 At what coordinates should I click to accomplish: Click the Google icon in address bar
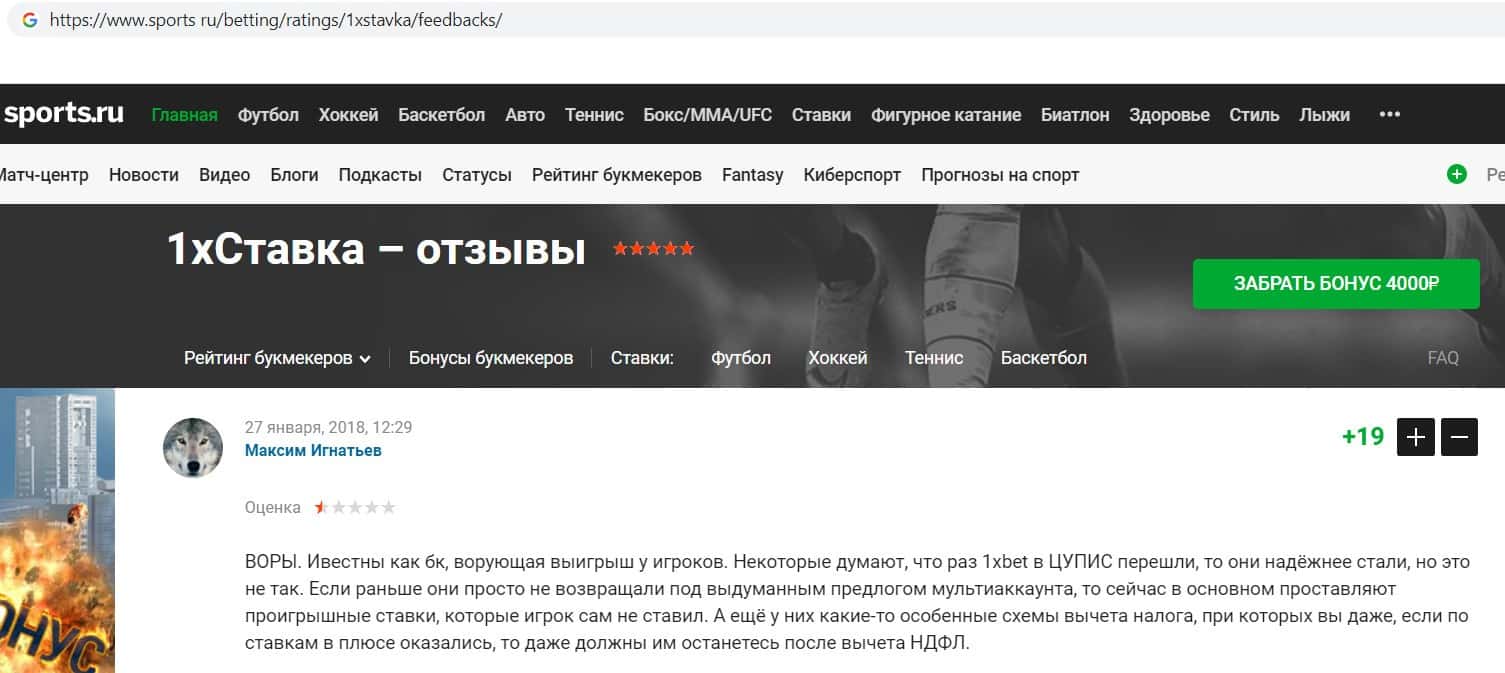pyautogui.click(x=30, y=20)
